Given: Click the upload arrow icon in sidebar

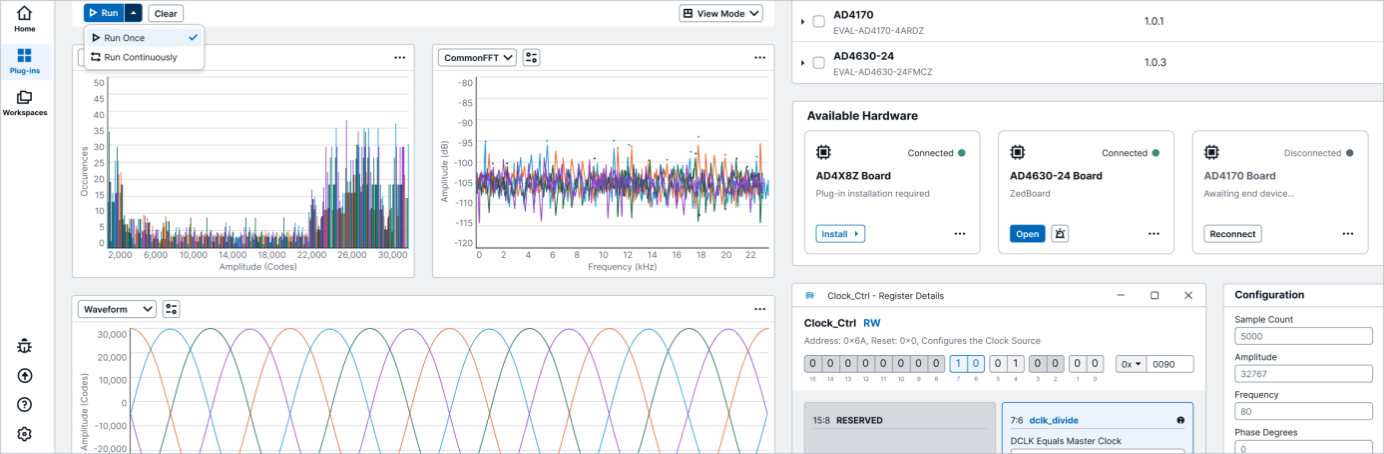Looking at the screenshot, I should pyautogui.click(x=25, y=376).
